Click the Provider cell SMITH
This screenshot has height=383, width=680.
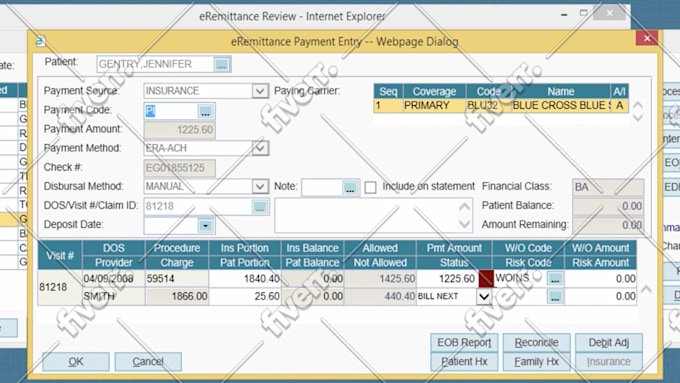click(x=114, y=297)
